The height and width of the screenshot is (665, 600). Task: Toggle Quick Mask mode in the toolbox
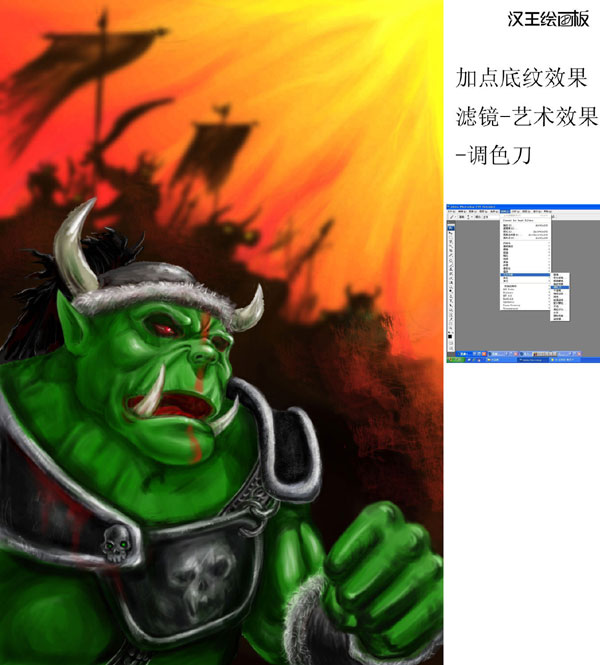[450, 343]
